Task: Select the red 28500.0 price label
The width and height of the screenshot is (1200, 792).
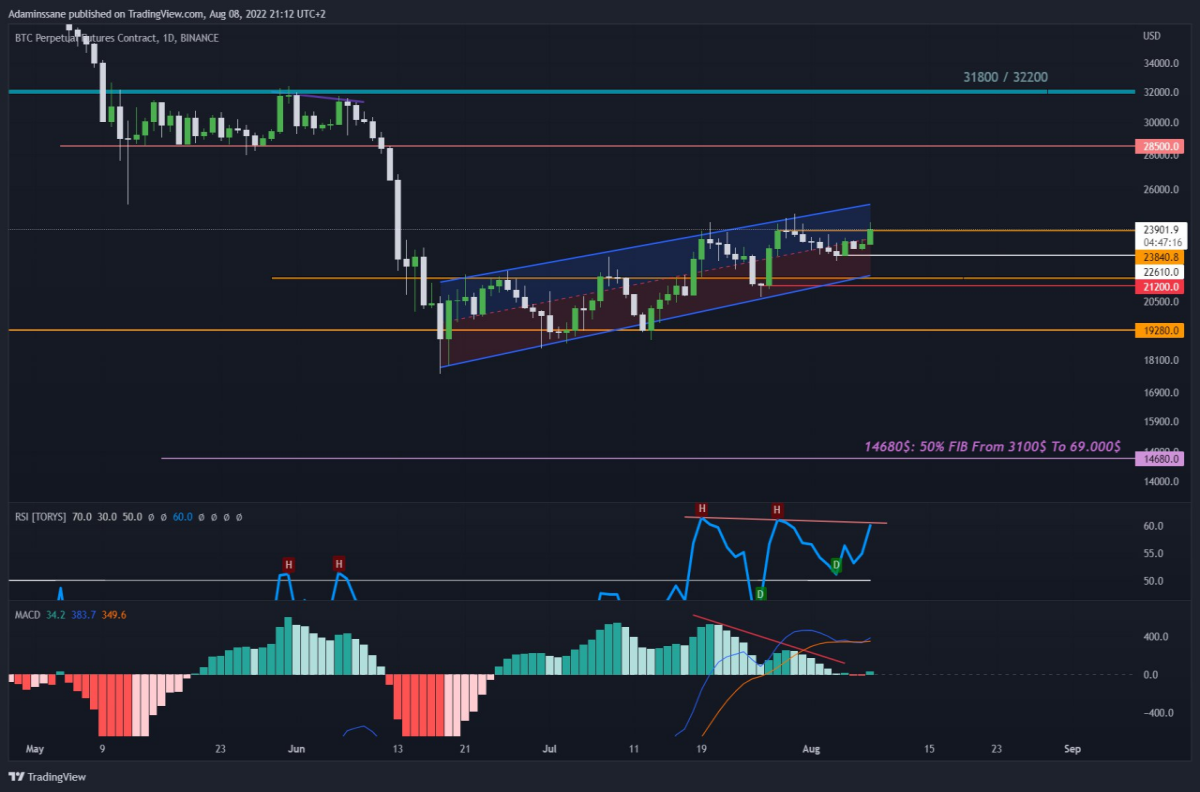Action: [1160, 146]
